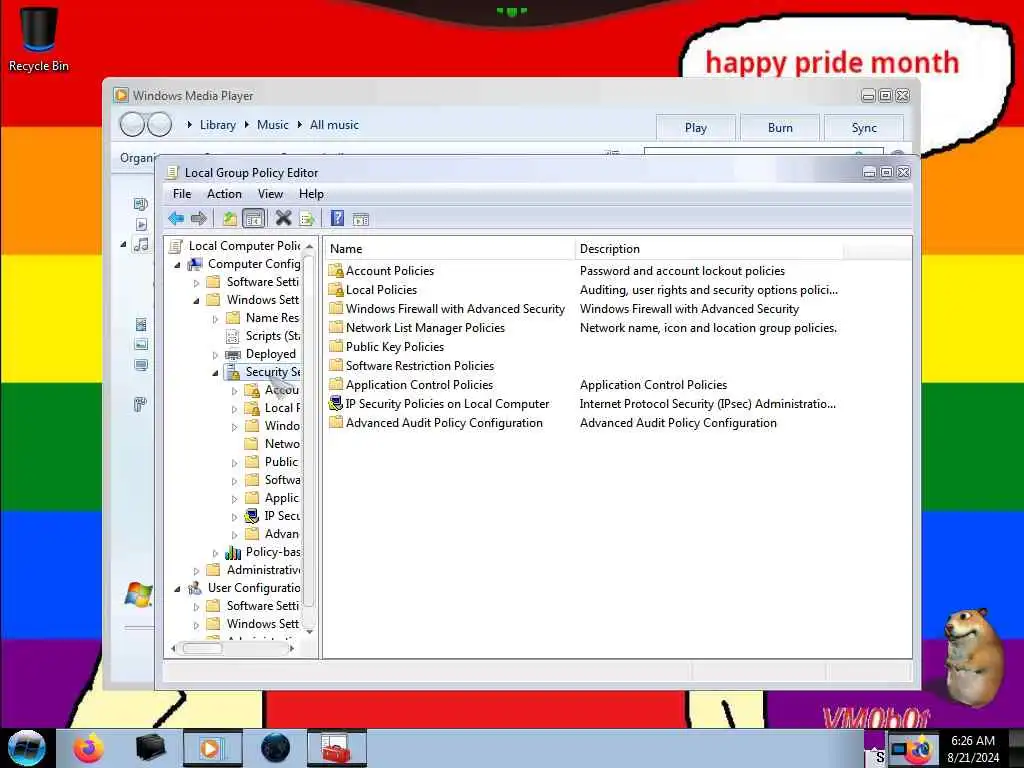Select IP Security tree item
This screenshot has width=1024, height=768.
pos(273,516)
